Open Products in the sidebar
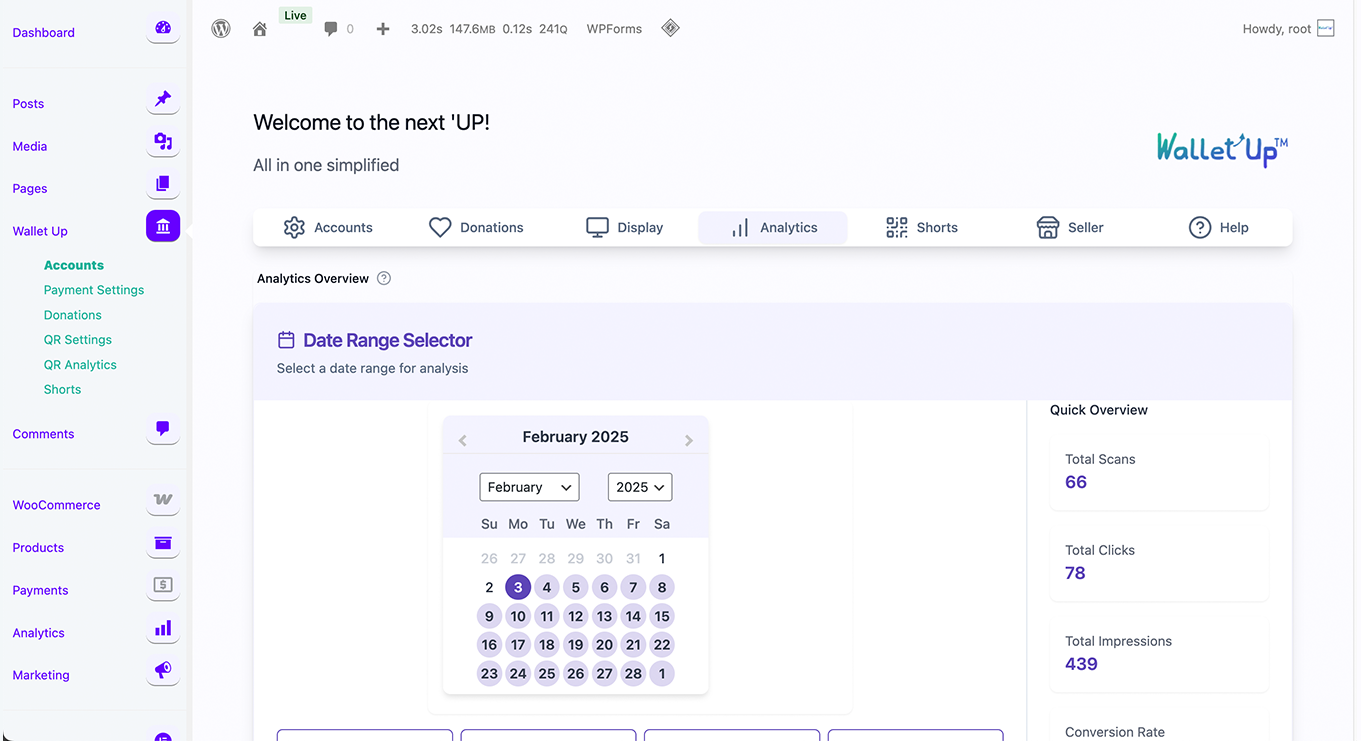 point(38,548)
